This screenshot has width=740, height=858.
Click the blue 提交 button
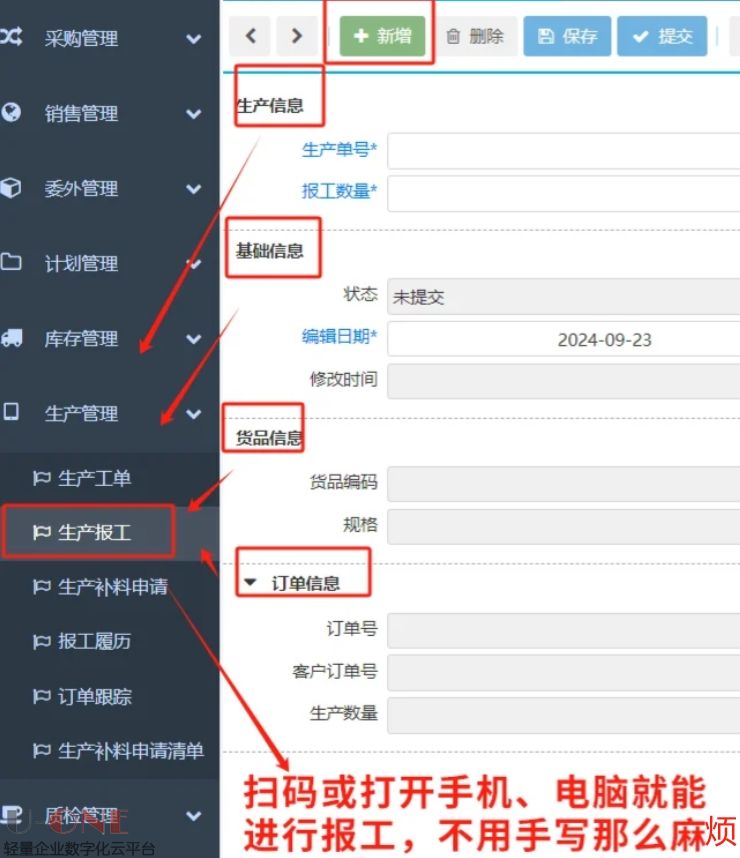662,36
